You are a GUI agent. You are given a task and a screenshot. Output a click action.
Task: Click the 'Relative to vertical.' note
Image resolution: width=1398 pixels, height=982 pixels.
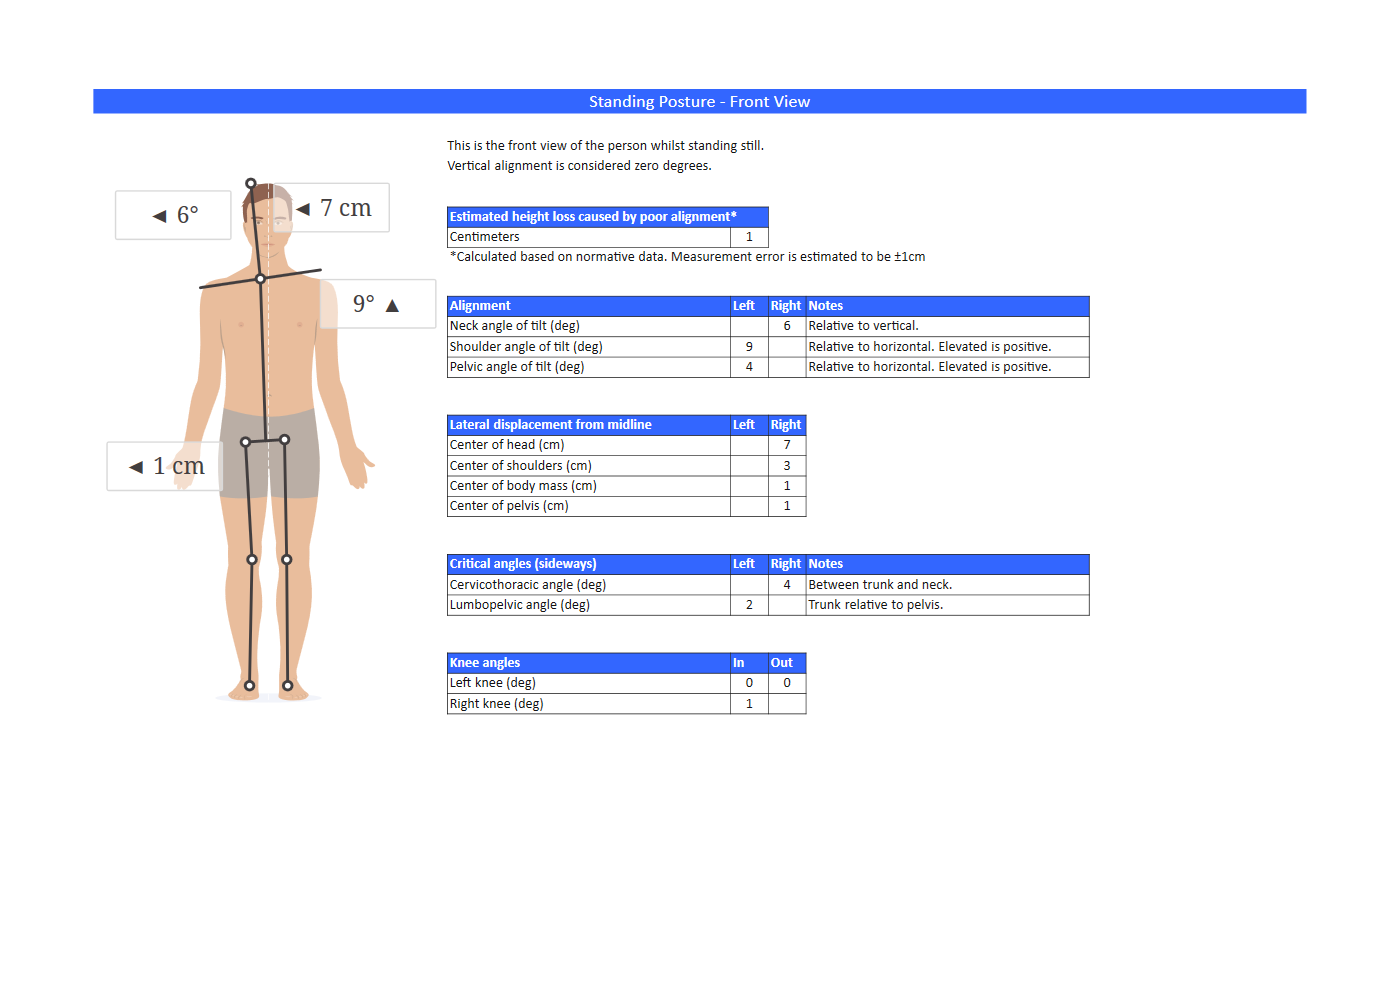pos(948,326)
